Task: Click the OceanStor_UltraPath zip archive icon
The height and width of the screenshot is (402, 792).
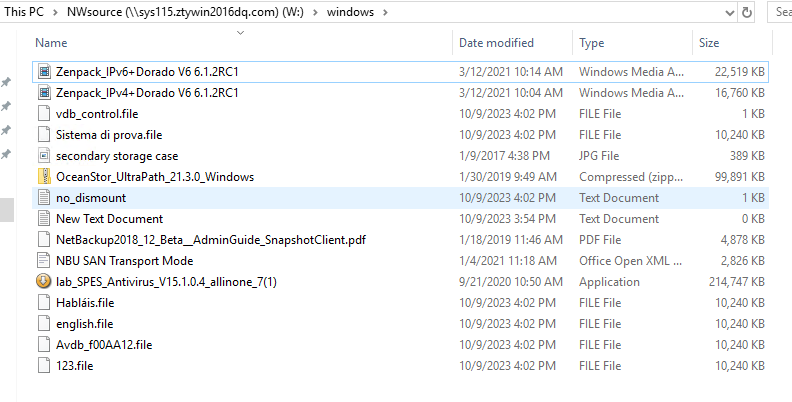Action: pos(44,177)
